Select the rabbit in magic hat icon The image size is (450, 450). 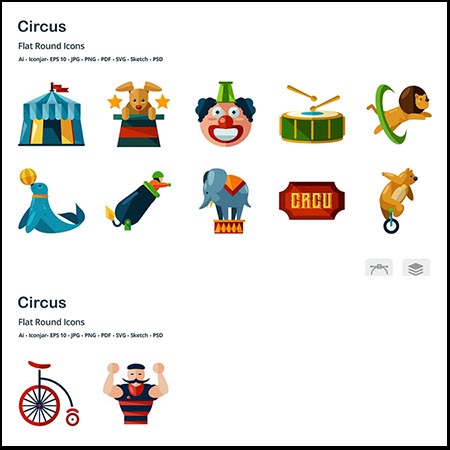click(139, 114)
